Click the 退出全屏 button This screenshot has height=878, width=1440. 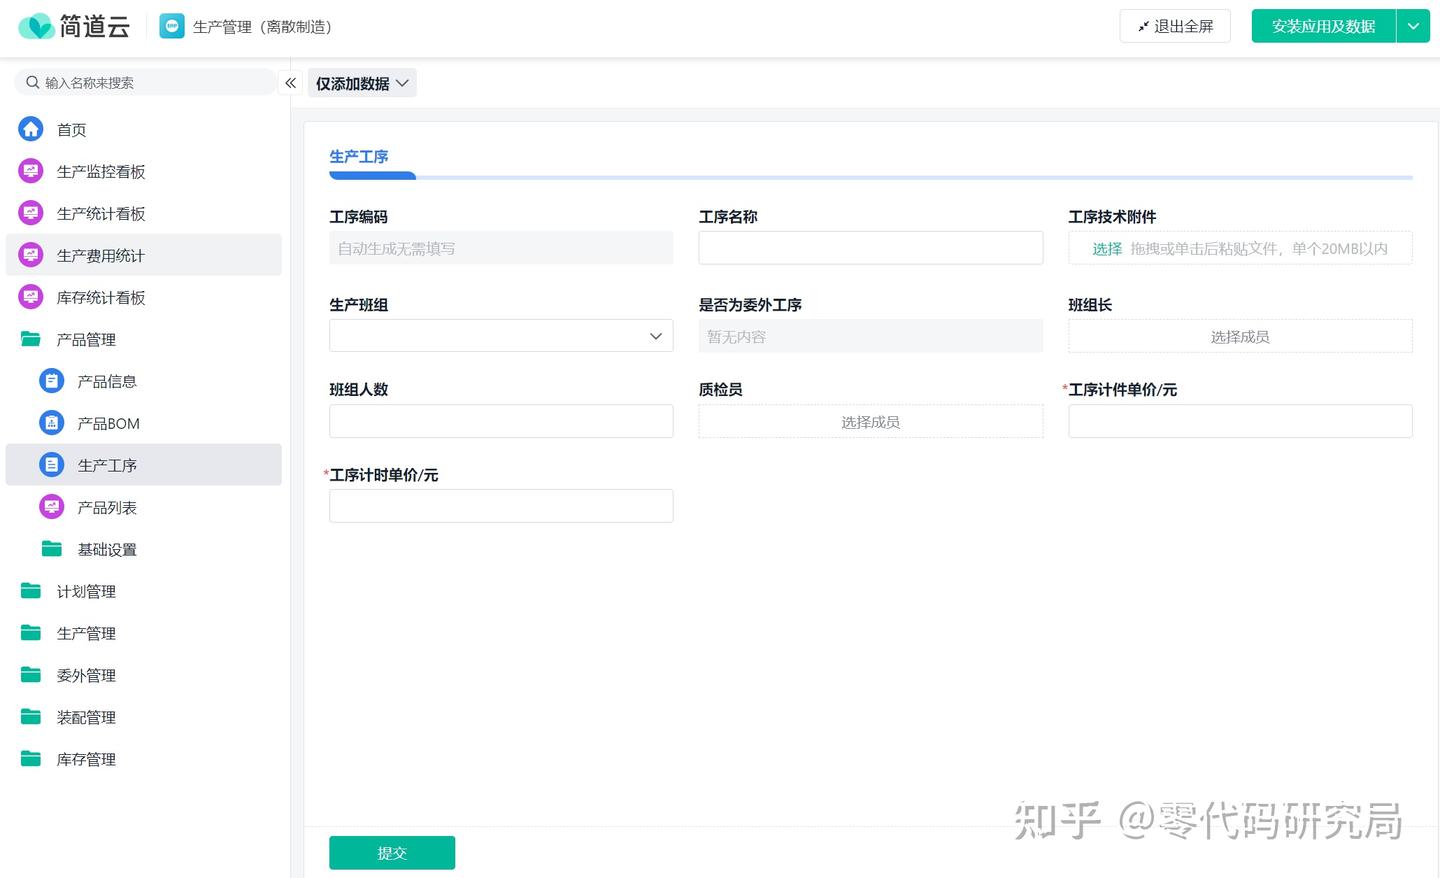(x=1175, y=26)
